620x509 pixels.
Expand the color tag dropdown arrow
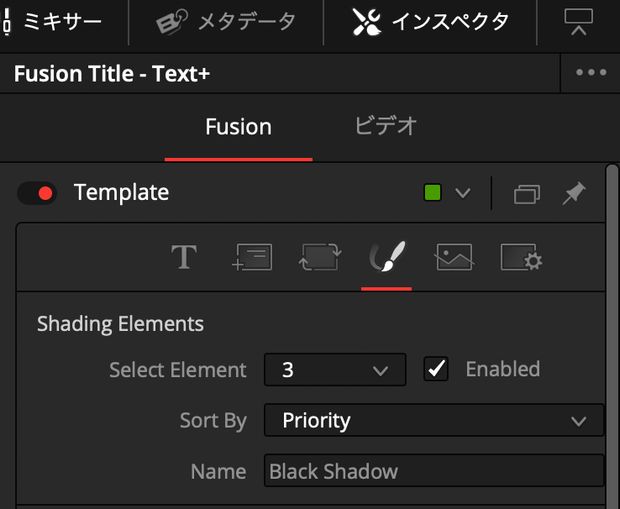[x=462, y=193]
